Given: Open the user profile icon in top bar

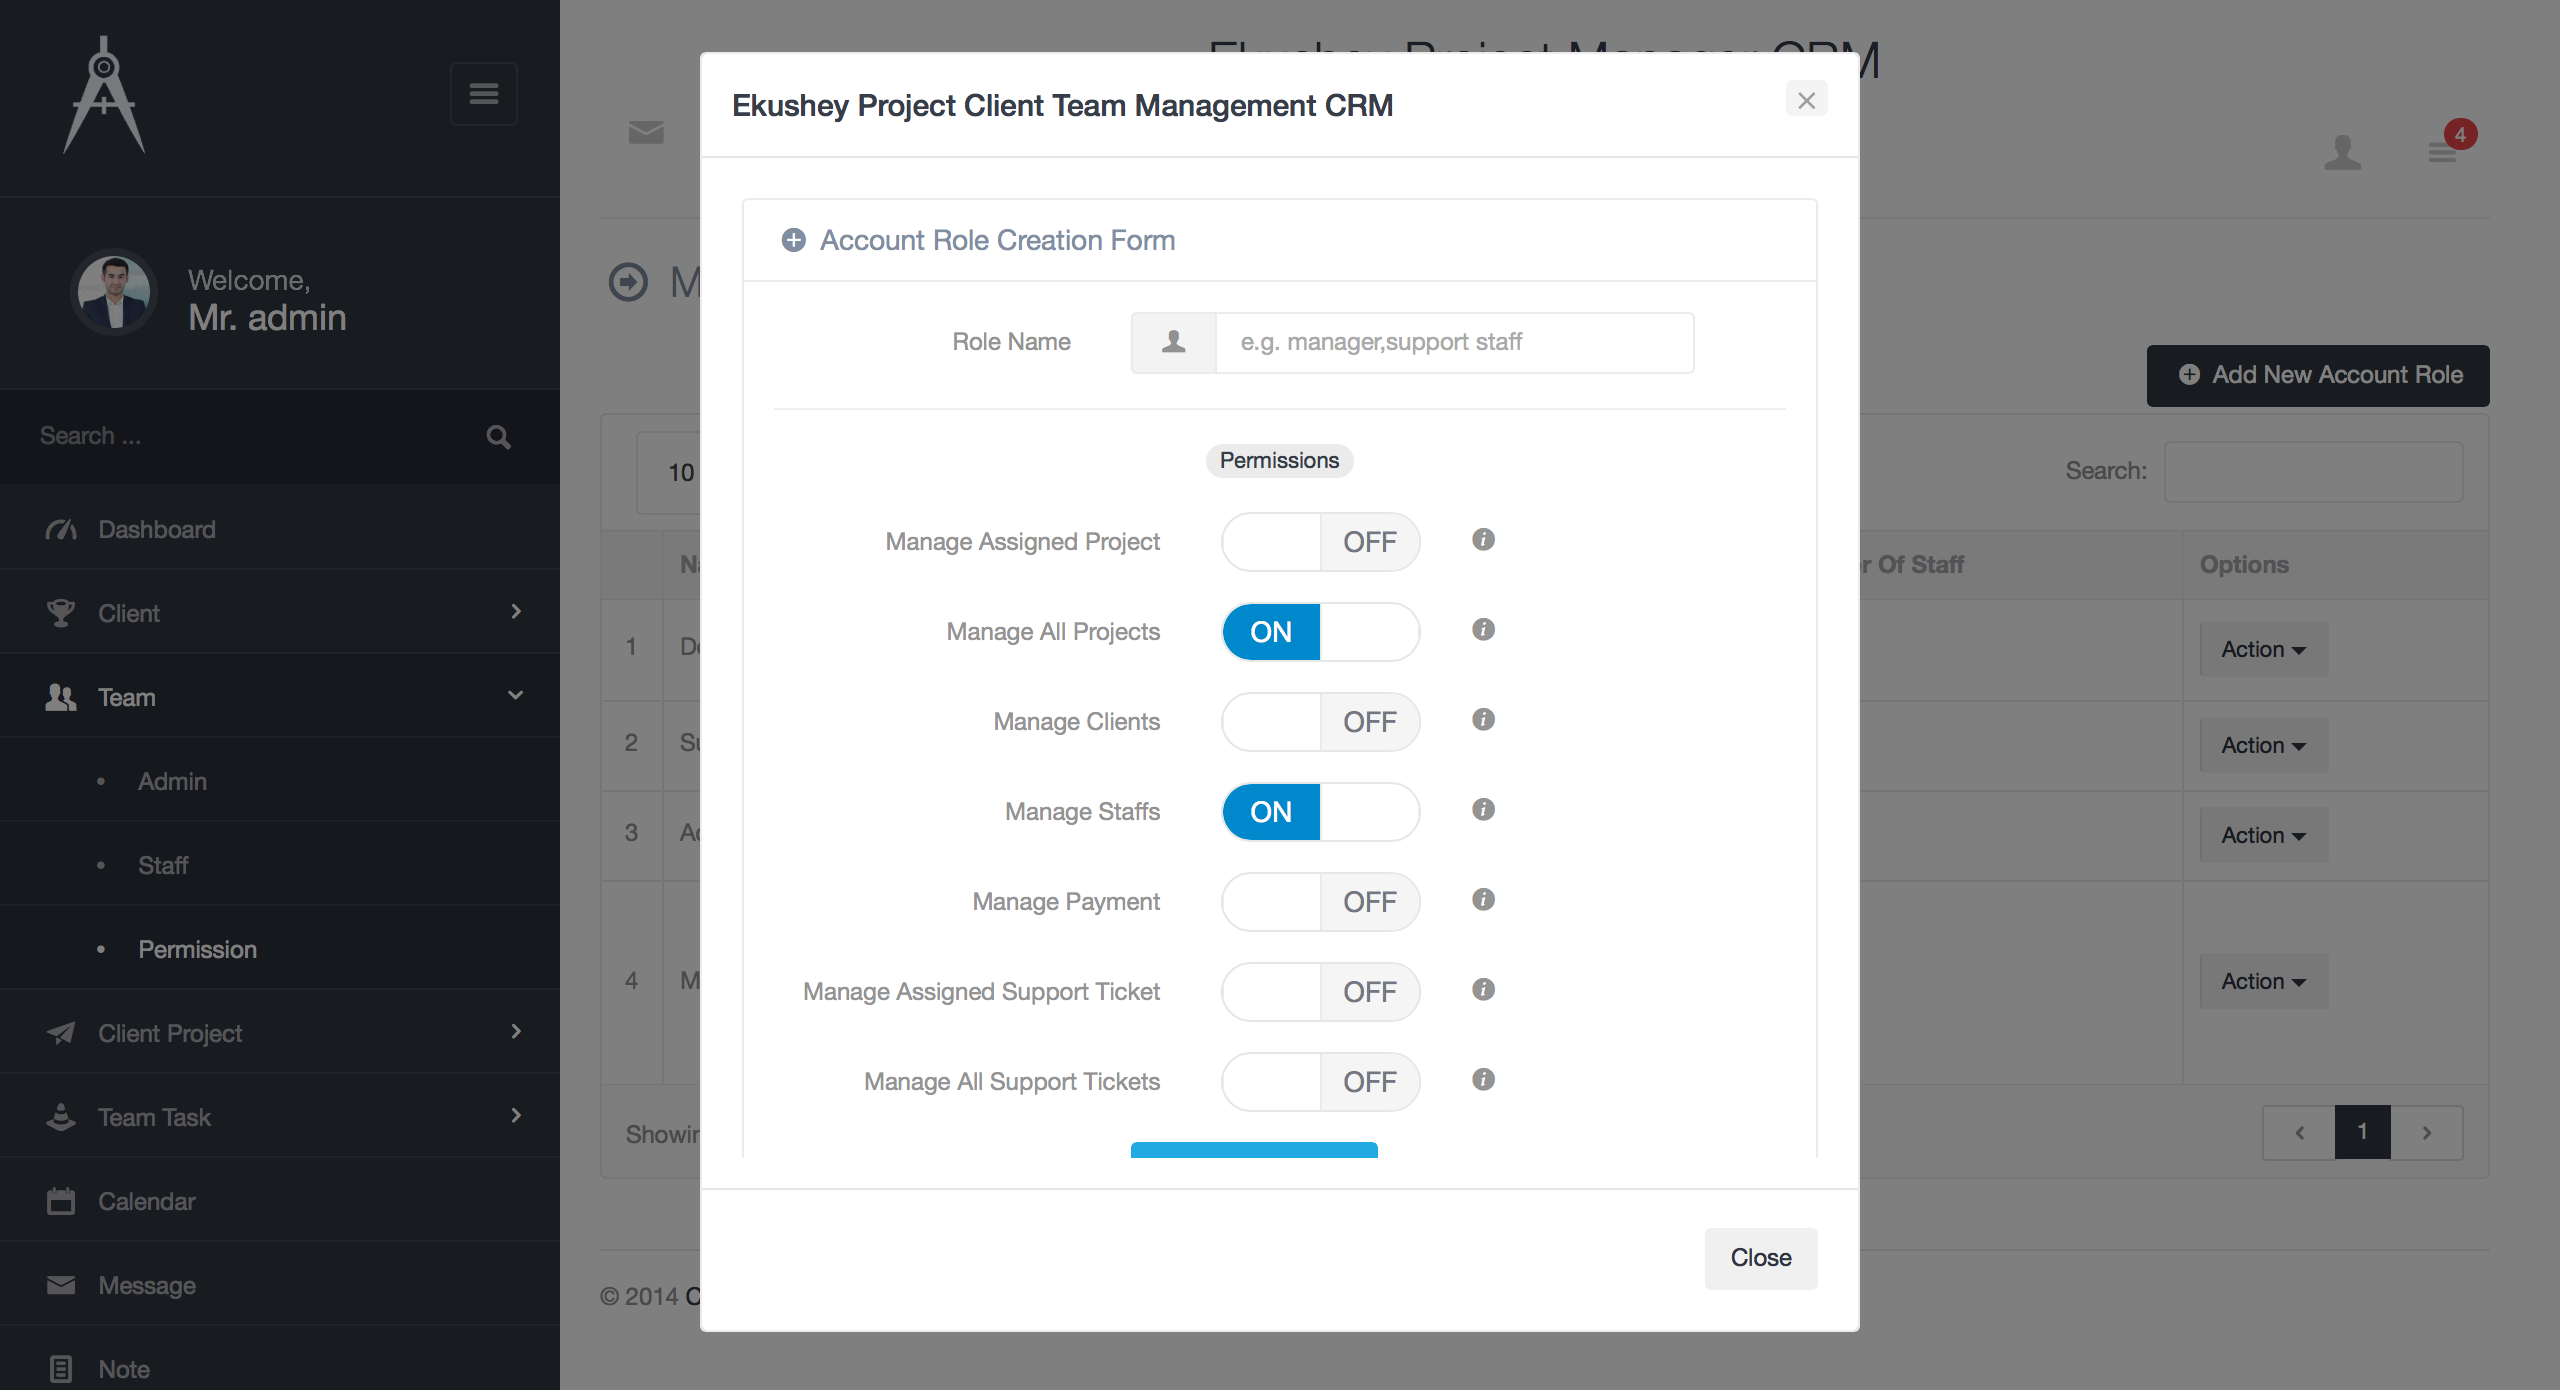Looking at the screenshot, I should click(x=2343, y=153).
